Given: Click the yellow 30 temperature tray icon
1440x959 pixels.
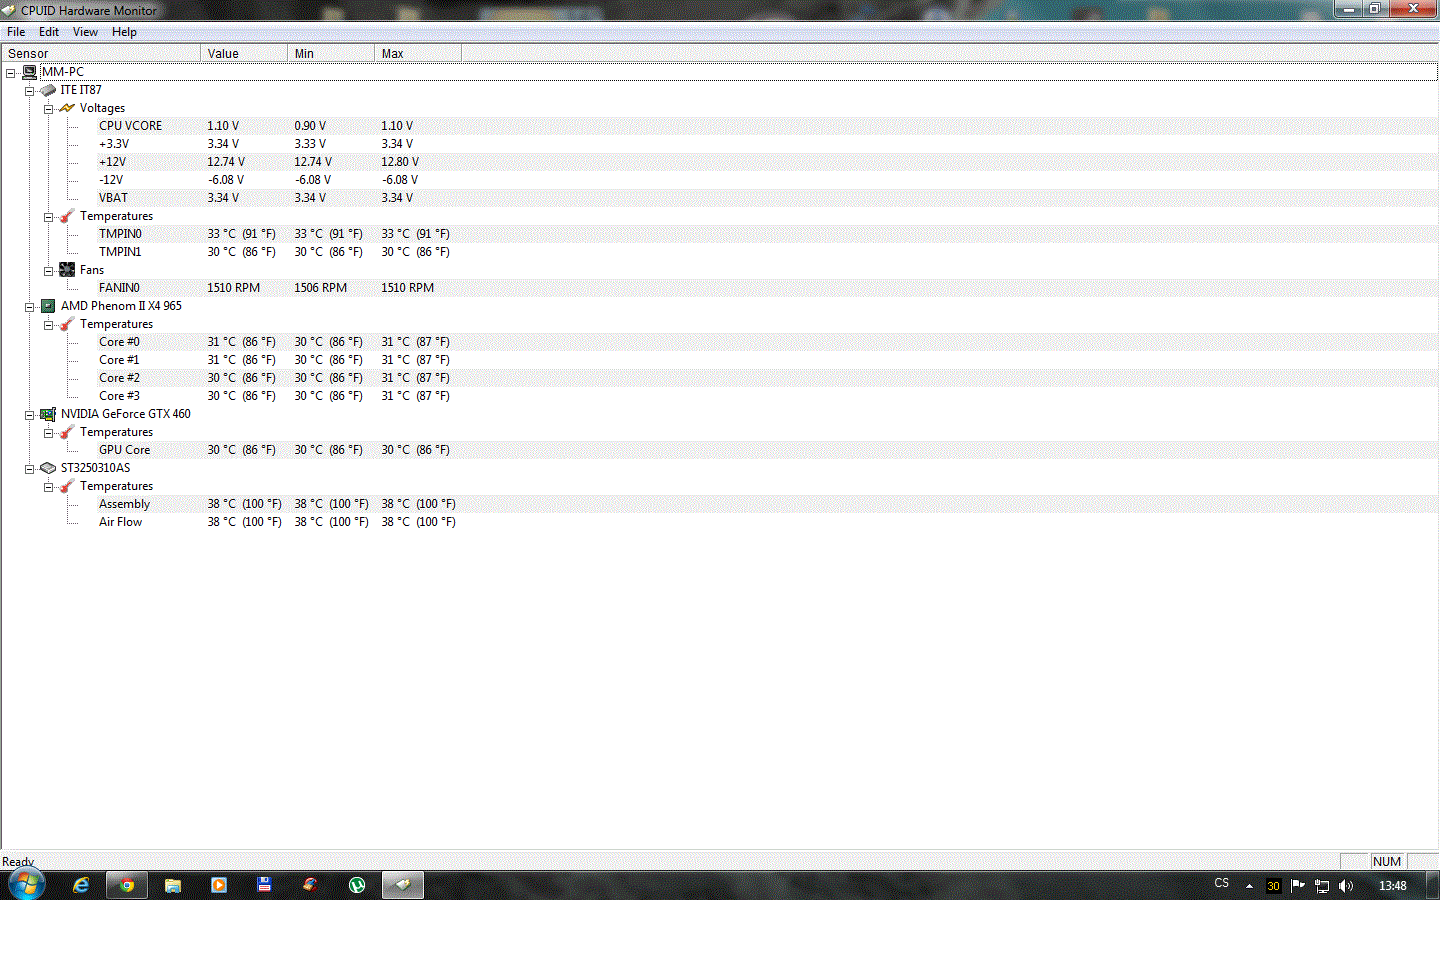Looking at the screenshot, I should 1273,886.
